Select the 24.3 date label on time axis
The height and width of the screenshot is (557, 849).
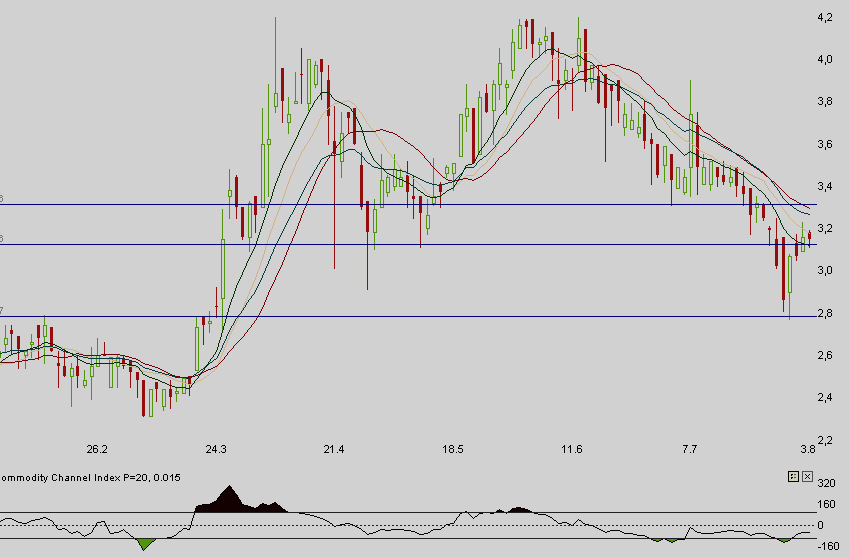215,450
